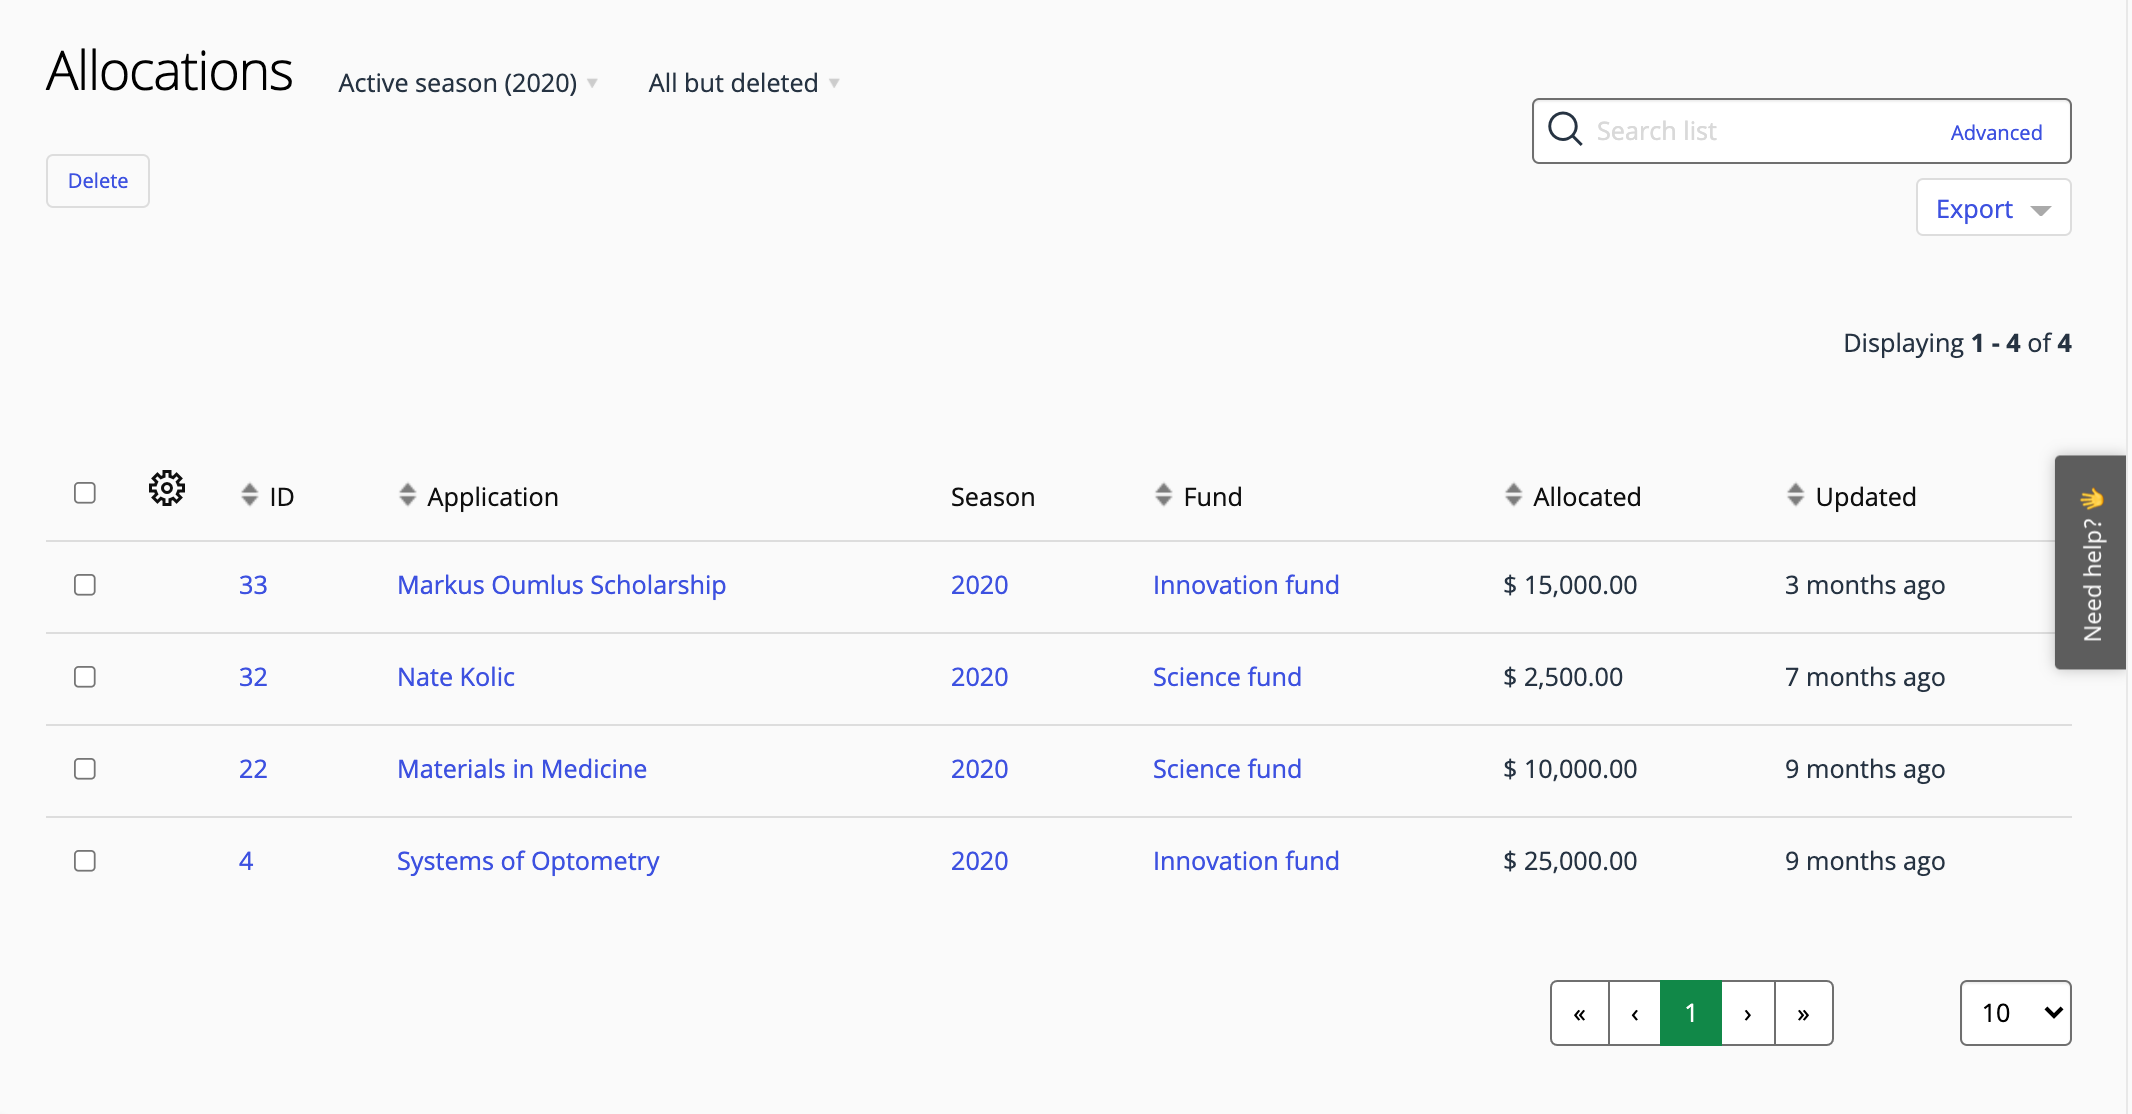Jump to the last page with double arrow
Viewport: 2132px width, 1114px height.
(1803, 1013)
